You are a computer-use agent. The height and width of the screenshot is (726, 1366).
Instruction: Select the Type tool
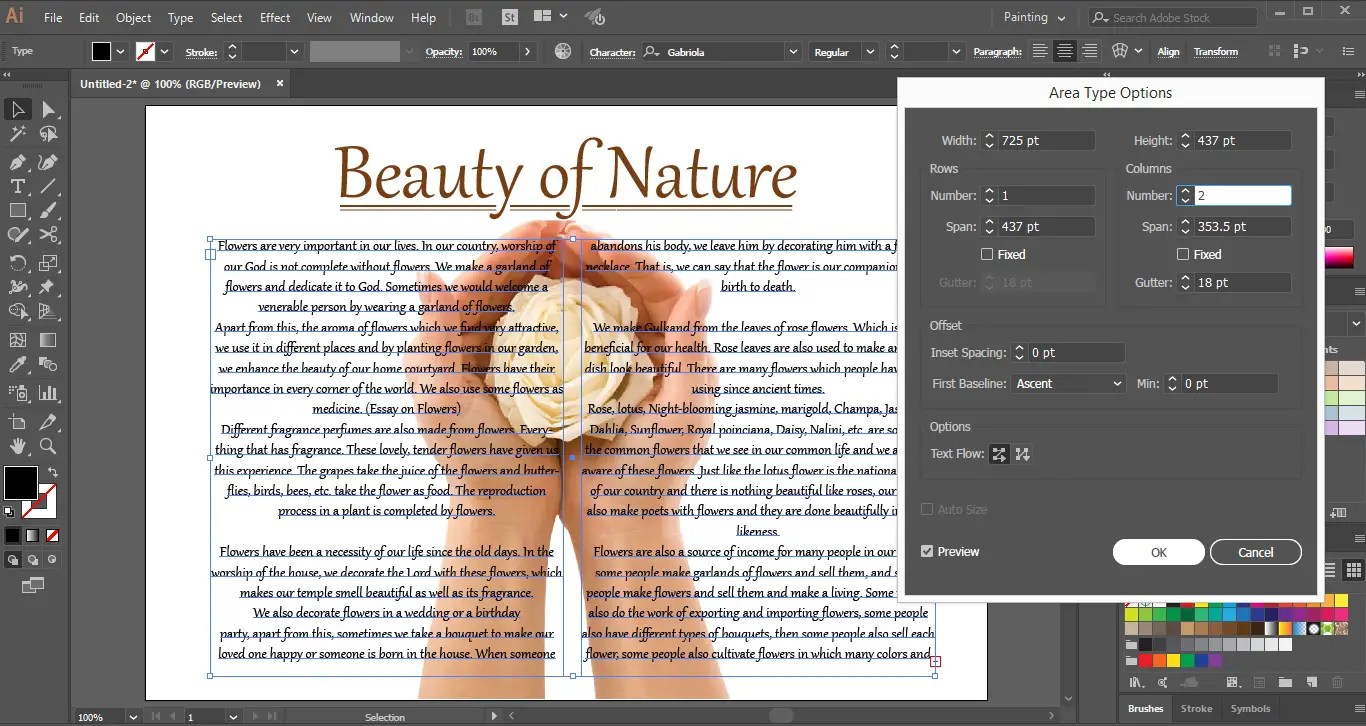pyautogui.click(x=18, y=186)
